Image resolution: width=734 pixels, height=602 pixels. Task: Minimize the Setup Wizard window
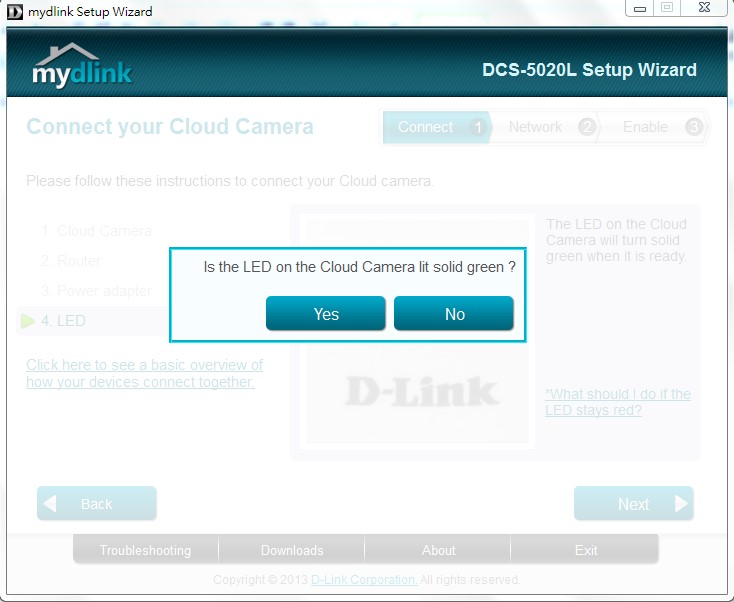pos(639,8)
